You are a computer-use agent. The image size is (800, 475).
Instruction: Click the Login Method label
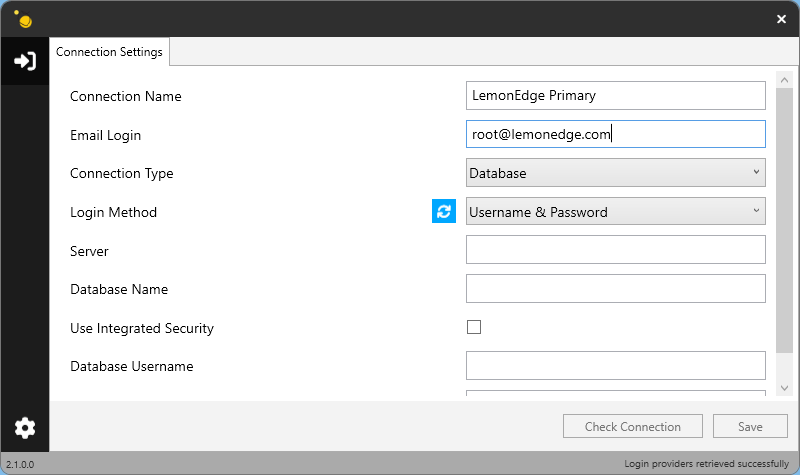113,212
